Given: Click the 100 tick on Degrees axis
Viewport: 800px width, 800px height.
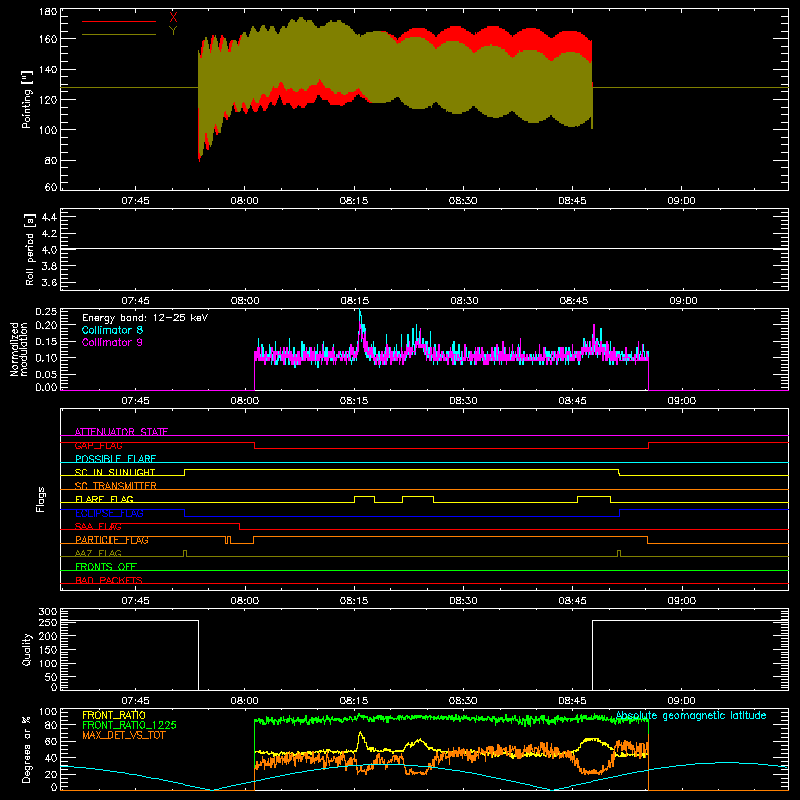Looking at the screenshot, I should coord(48,712).
